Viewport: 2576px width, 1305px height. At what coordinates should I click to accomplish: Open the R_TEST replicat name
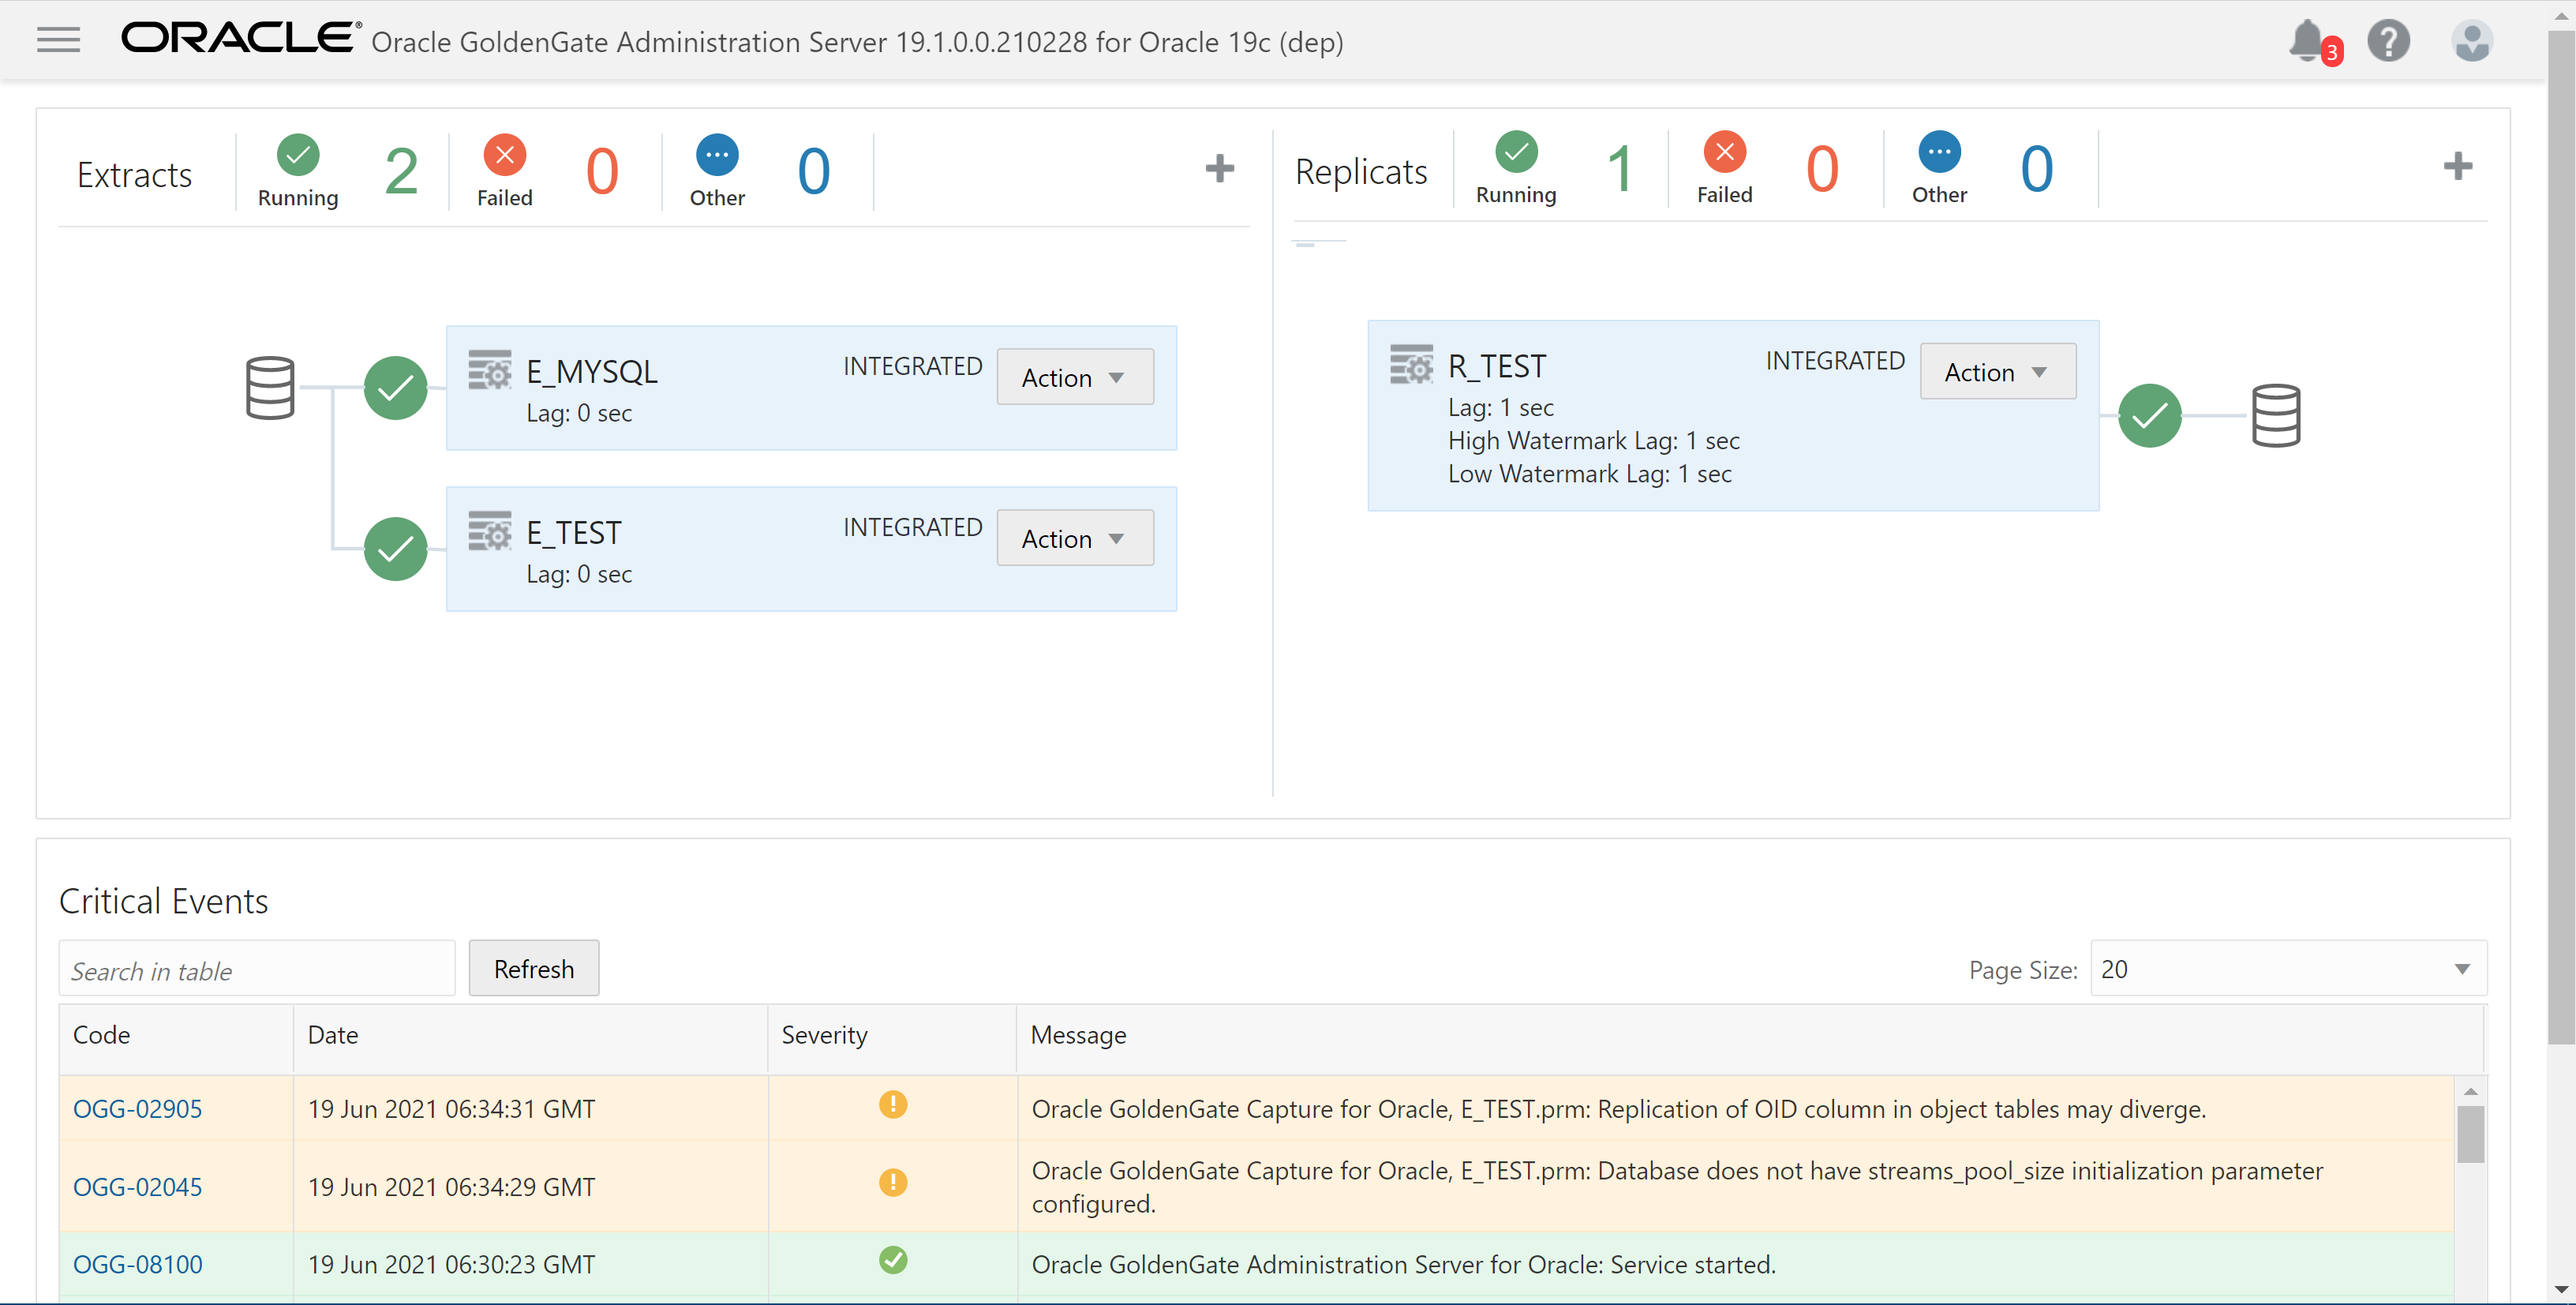pyautogui.click(x=1496, y=367)
